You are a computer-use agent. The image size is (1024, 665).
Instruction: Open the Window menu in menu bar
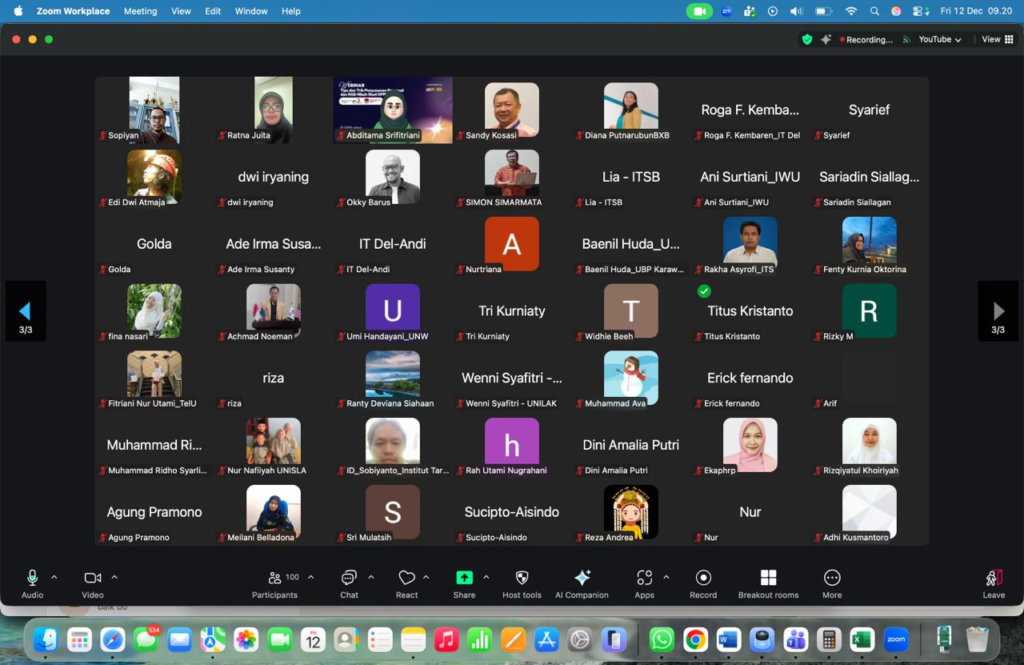251,11
